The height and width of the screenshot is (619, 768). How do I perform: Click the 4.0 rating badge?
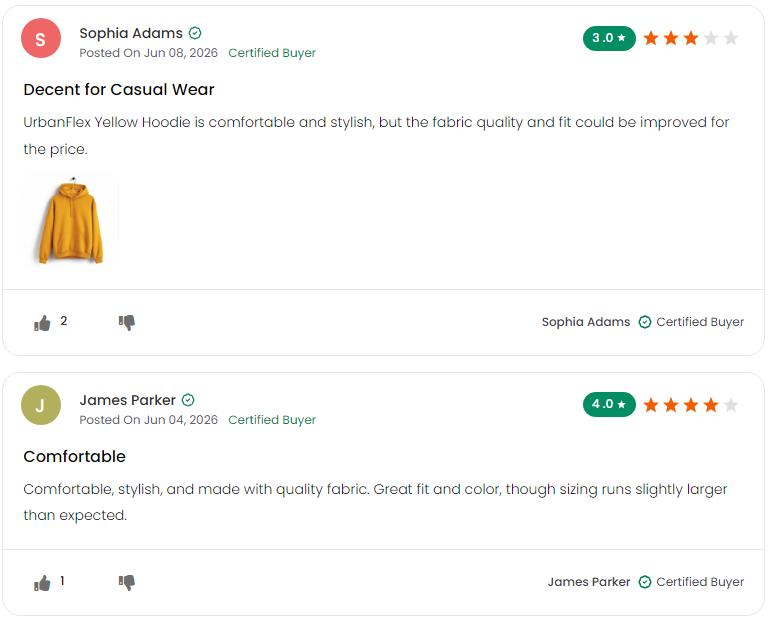click(609, 405)
